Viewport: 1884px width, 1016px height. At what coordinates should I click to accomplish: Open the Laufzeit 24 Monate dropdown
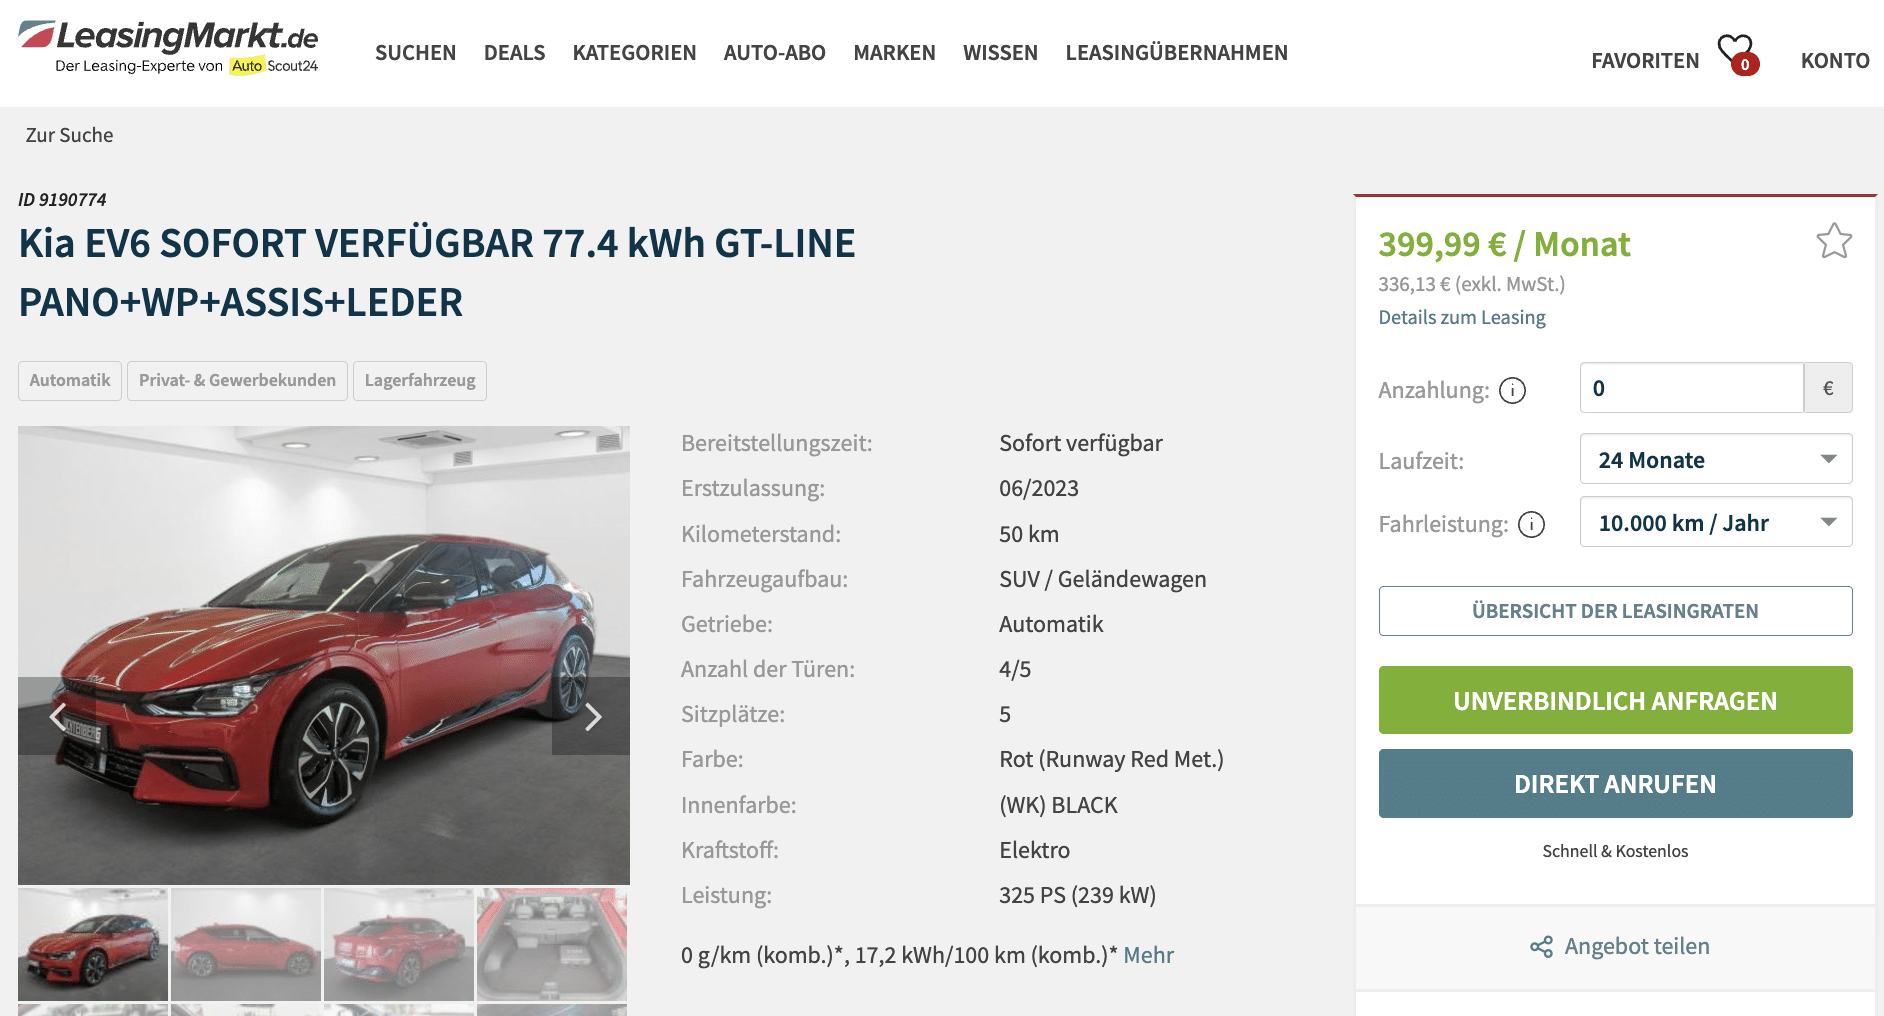point(1716,459)
